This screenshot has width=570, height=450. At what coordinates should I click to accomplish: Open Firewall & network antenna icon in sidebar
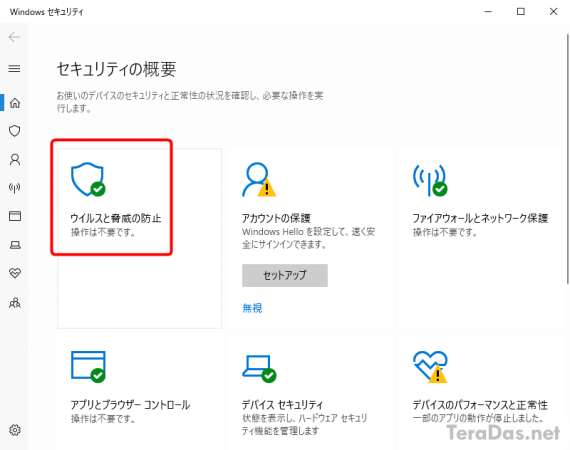[15, 188]
